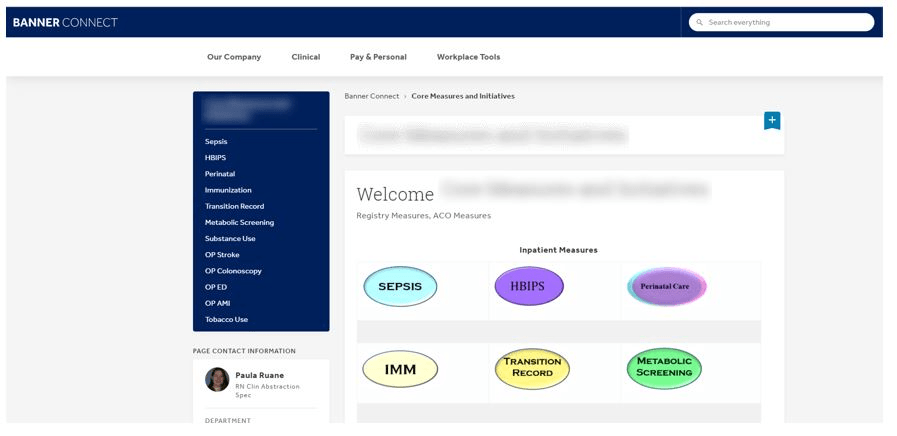Click the Transition Record oval icon
Image resolution: width=897 pixels, height=436 pixels.
point(533,368)
